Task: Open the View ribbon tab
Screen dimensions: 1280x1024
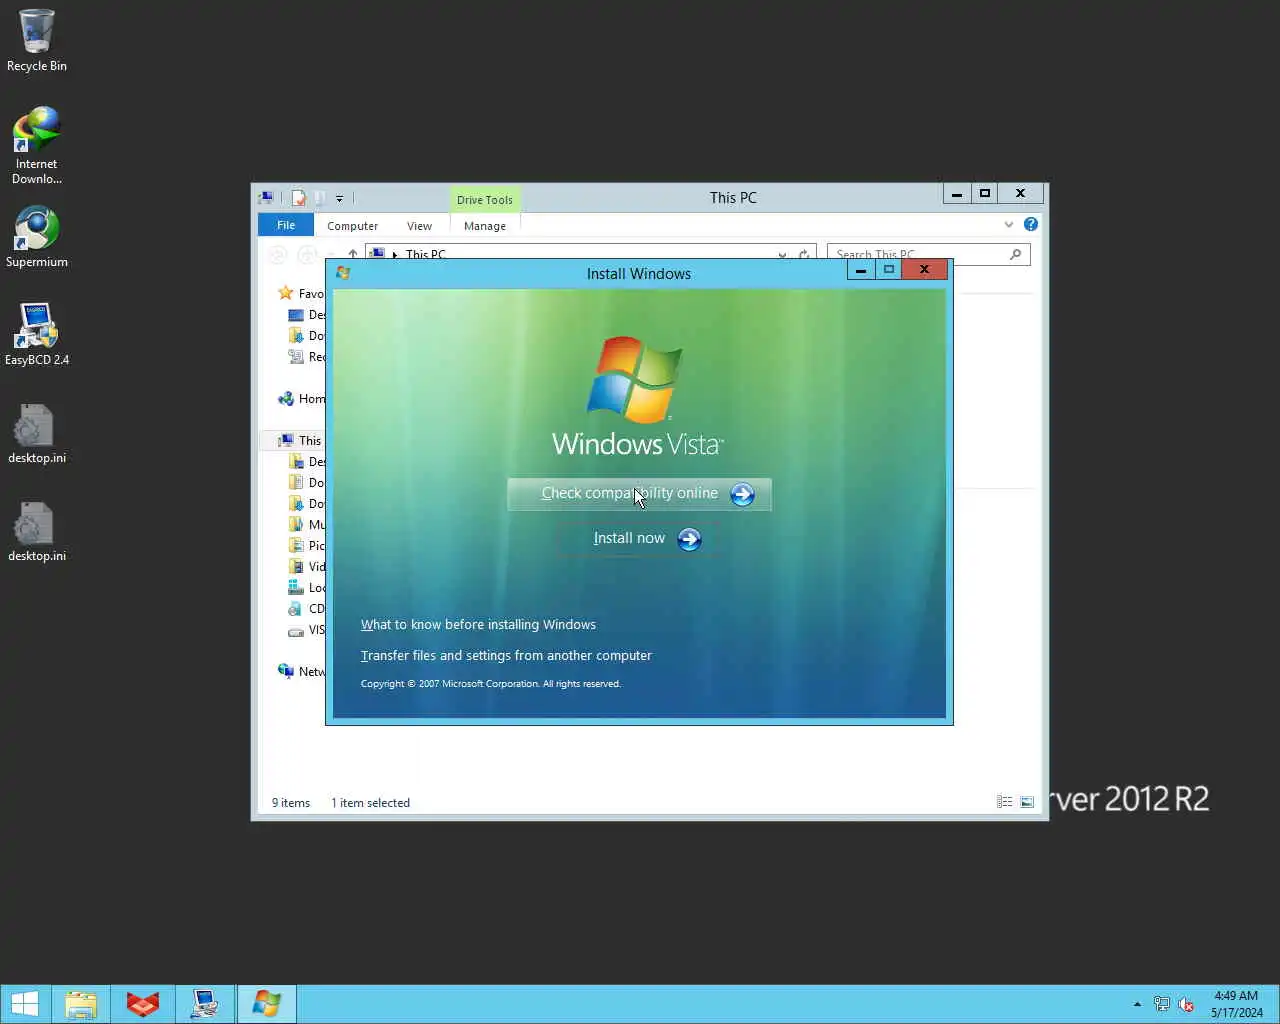Action: coord(419,226)
